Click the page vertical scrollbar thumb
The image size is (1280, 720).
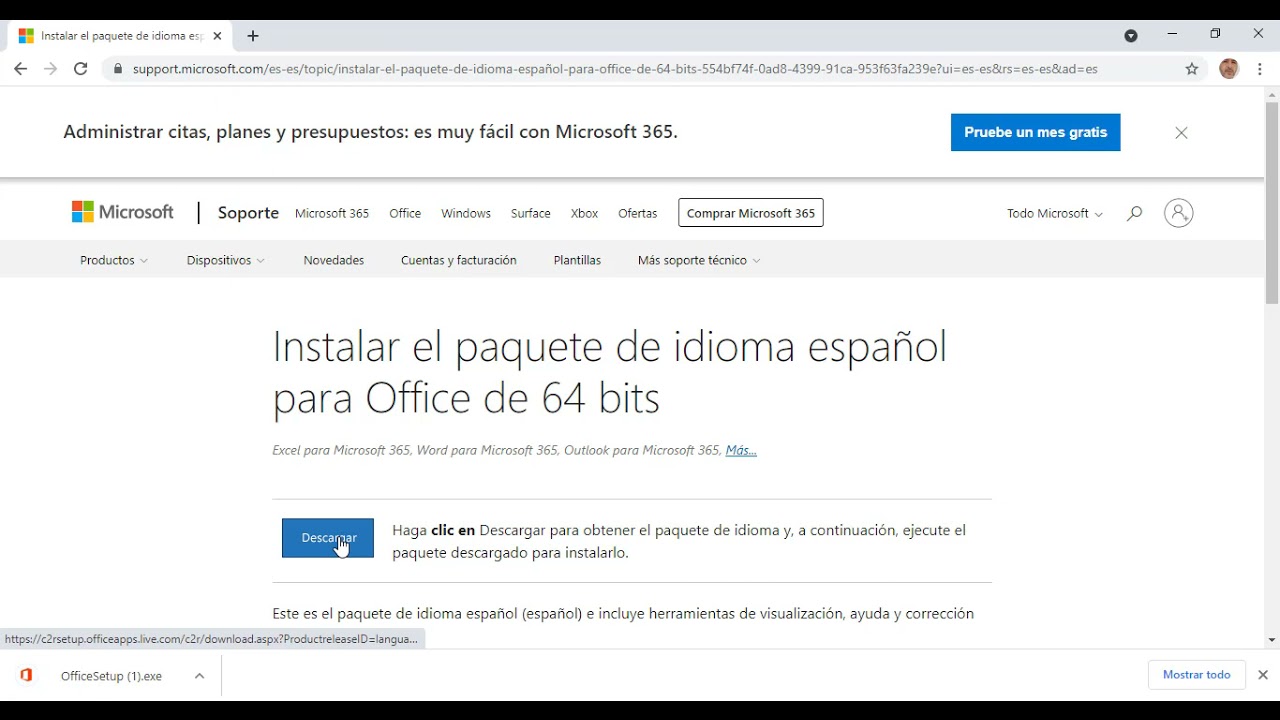click(x=1272, y=203)
